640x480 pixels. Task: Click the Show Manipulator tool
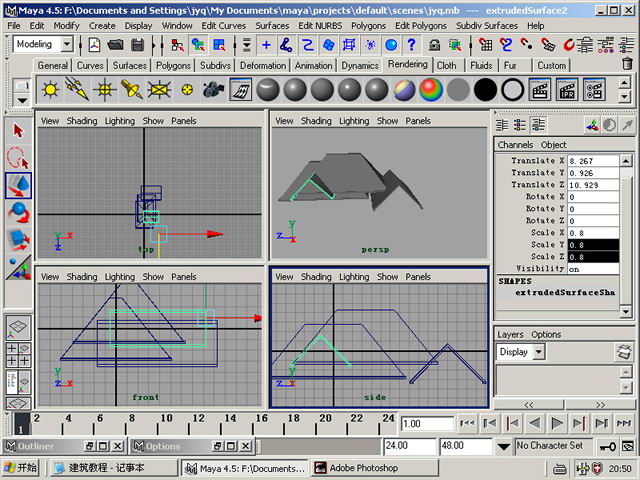[18, 267]
